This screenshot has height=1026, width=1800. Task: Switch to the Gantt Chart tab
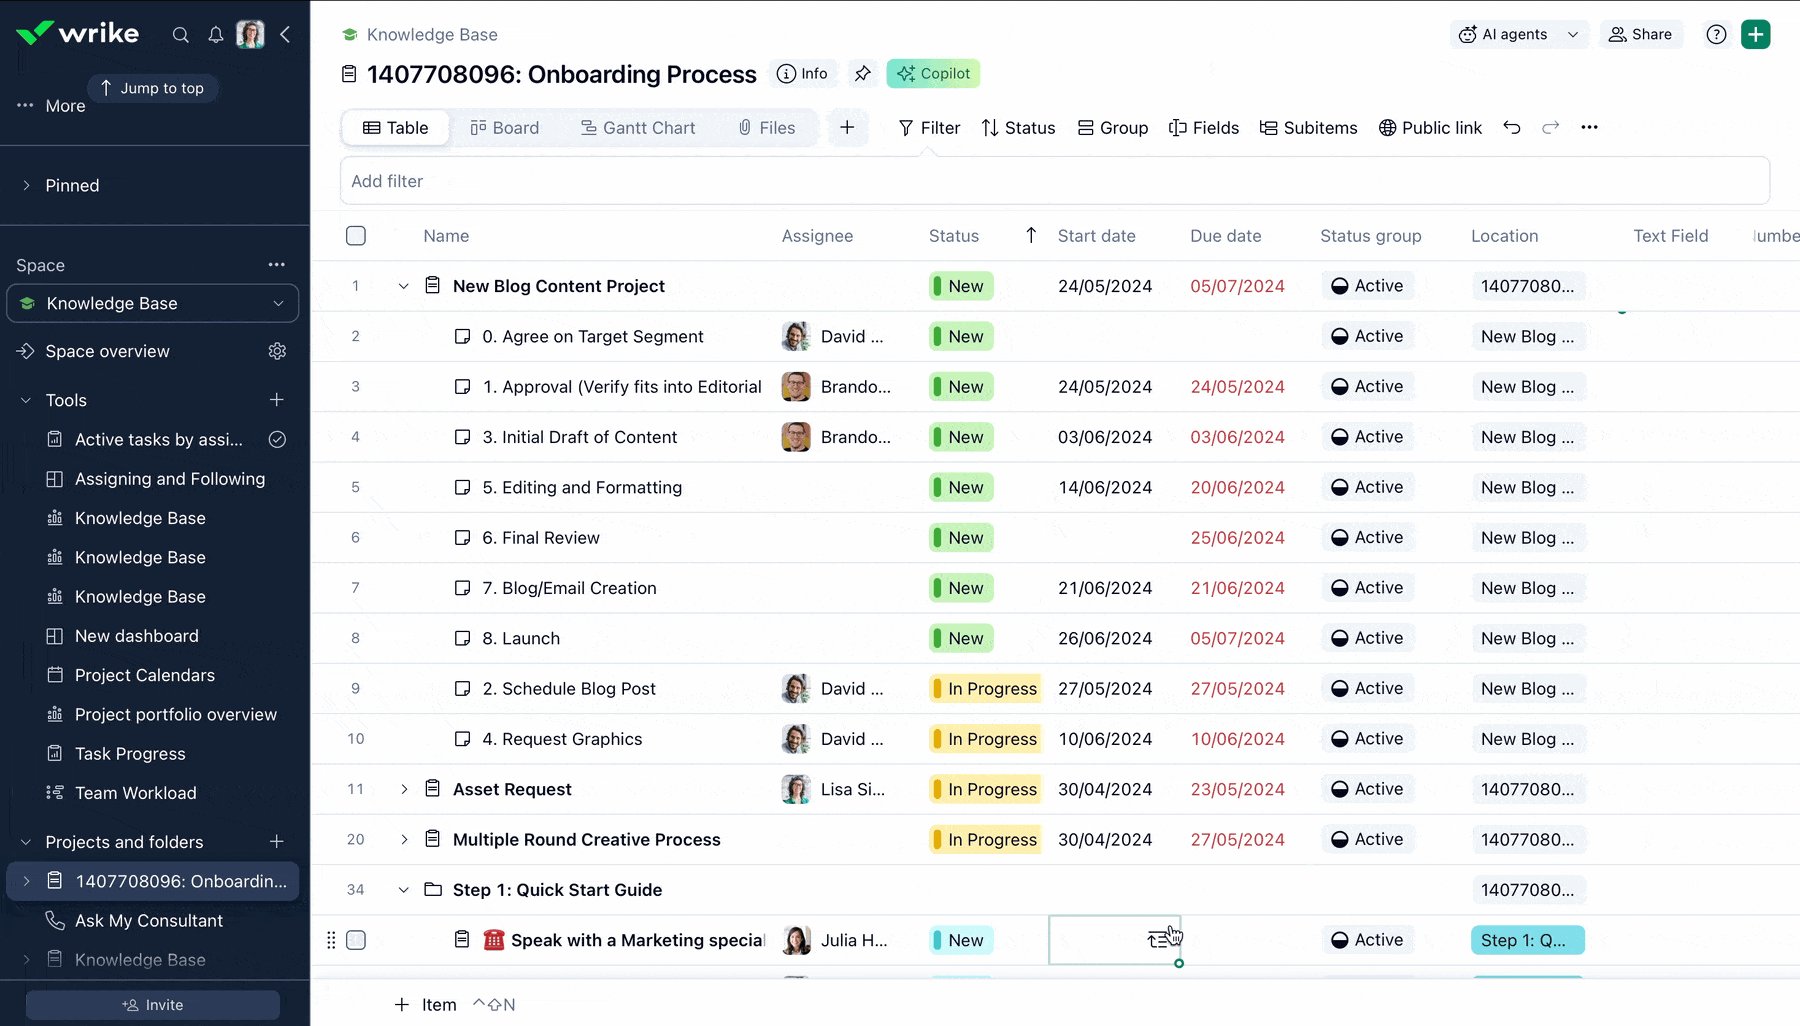tap(638, 128)
